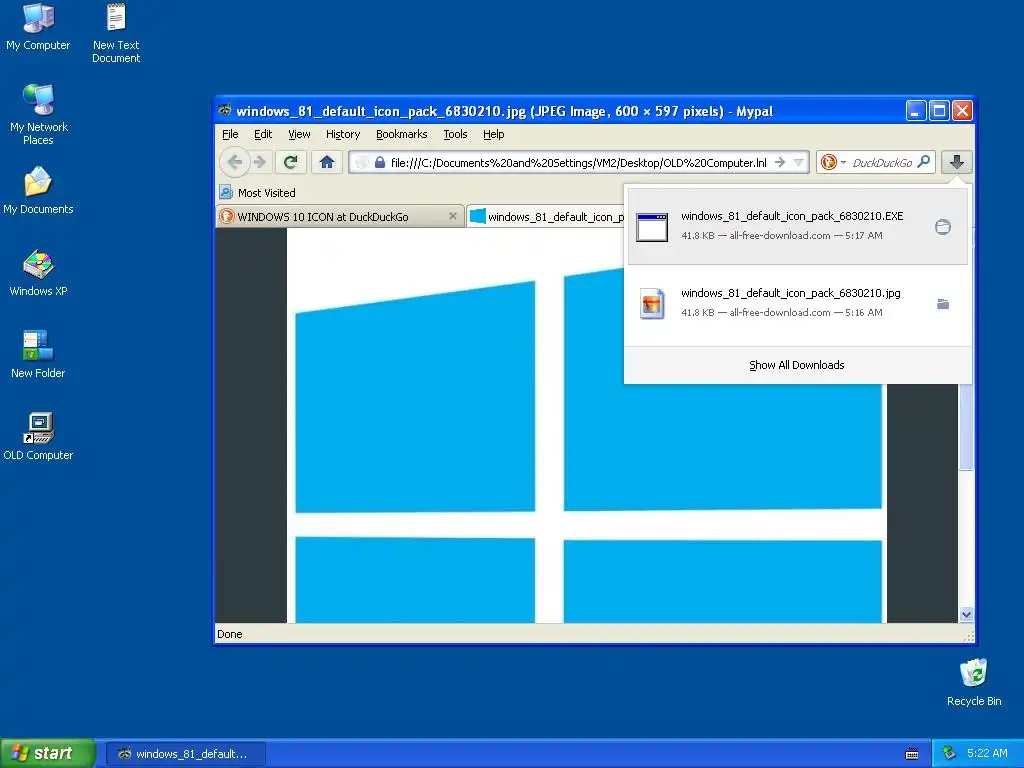Select the OLD Computer shortcut icon

click(x=38, y=437)
